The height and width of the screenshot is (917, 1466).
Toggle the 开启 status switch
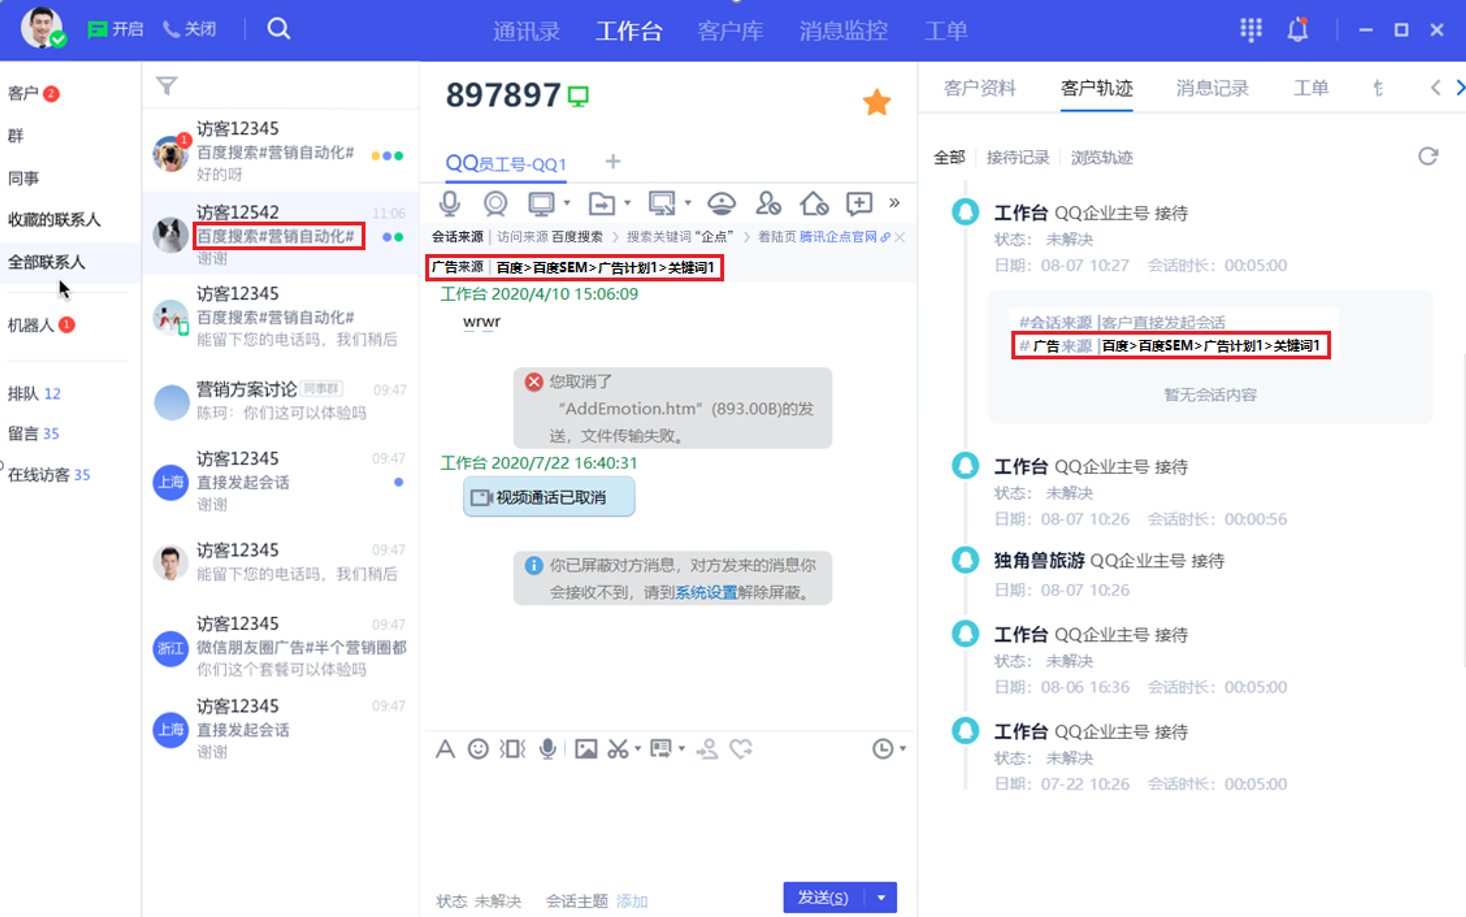[x=115, y=29]
